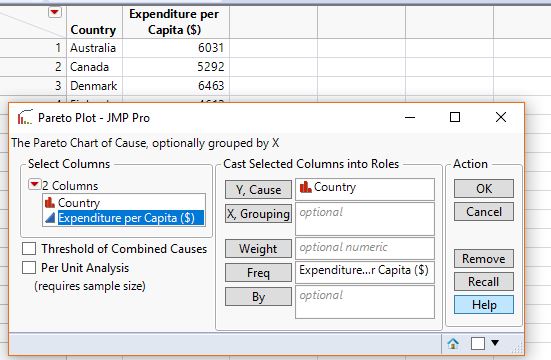The width and height of the screenshot is (551, 360).
Task: Click the Remove button
Action: pyautogui.click(x=484, y=259)
